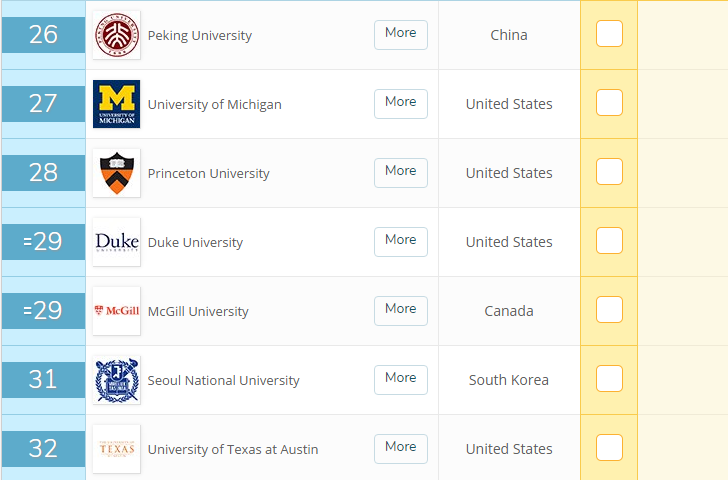Expand More for Princeton University
728x480 pixels.
(x=401, y=172)
